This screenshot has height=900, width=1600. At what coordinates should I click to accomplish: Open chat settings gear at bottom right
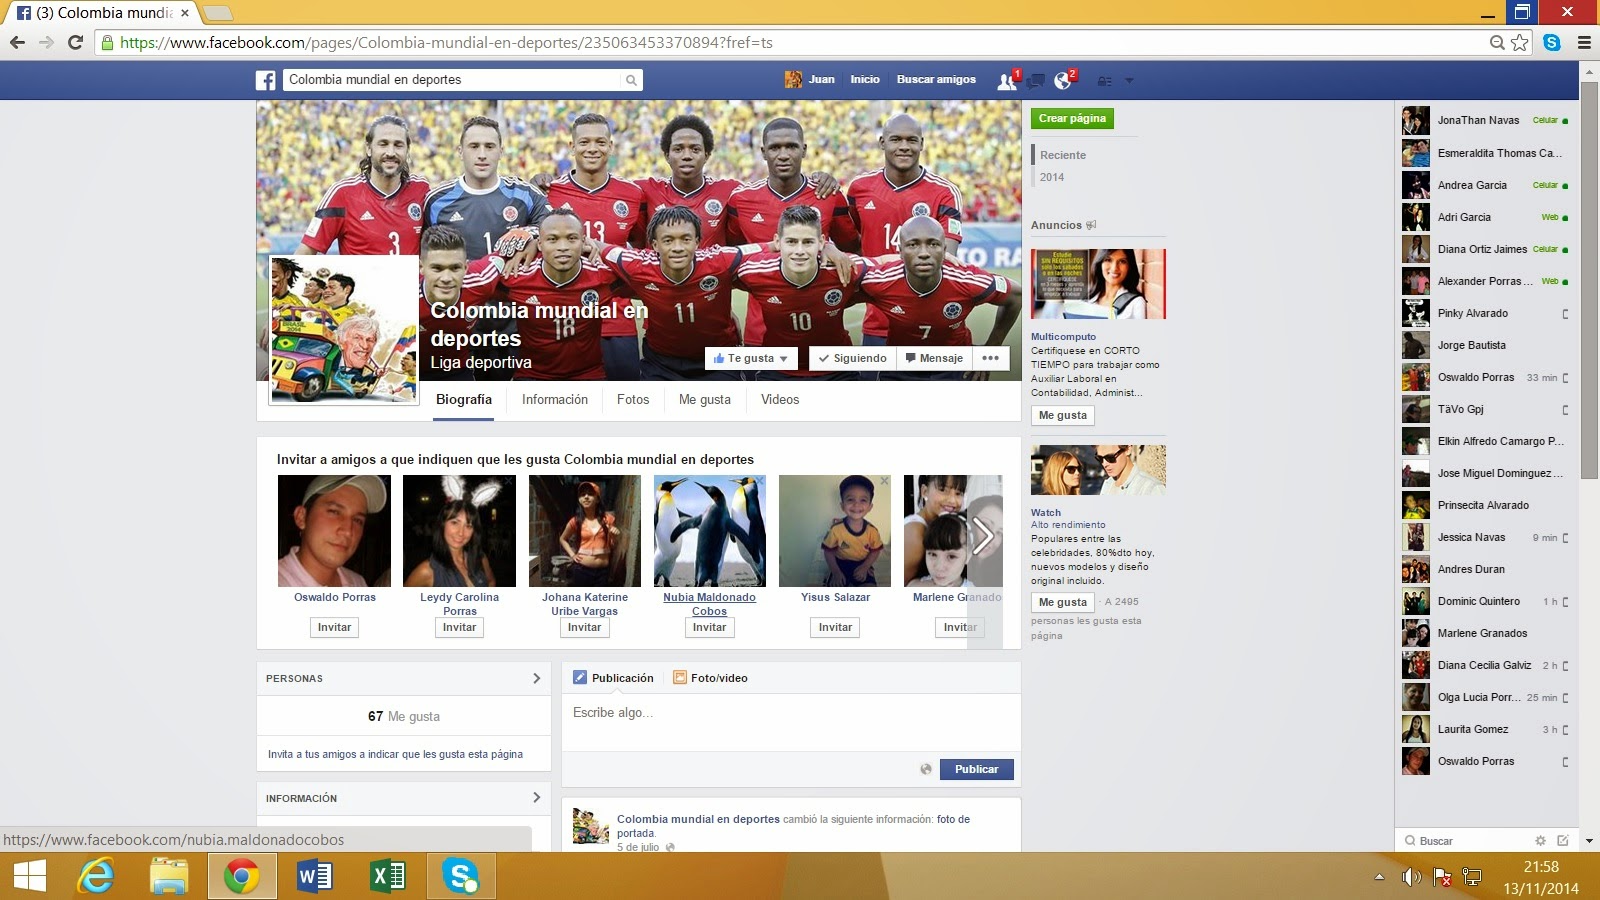pos(1539,841)
